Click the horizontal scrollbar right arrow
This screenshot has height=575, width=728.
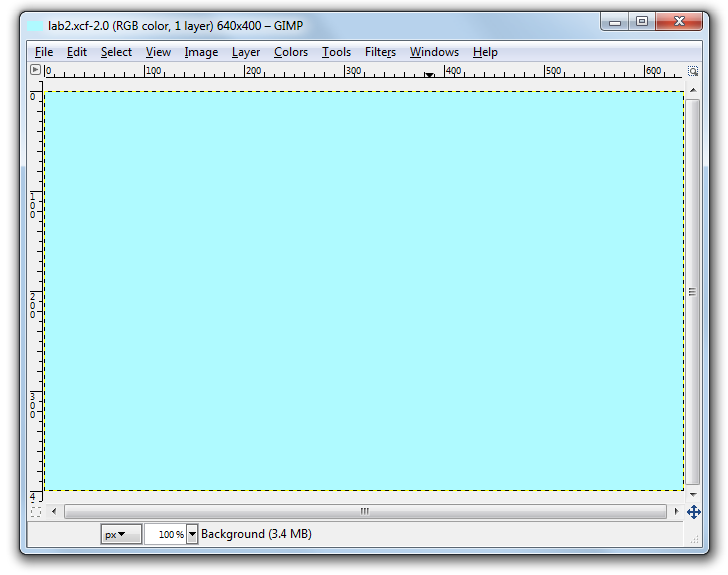coord(676,511)
